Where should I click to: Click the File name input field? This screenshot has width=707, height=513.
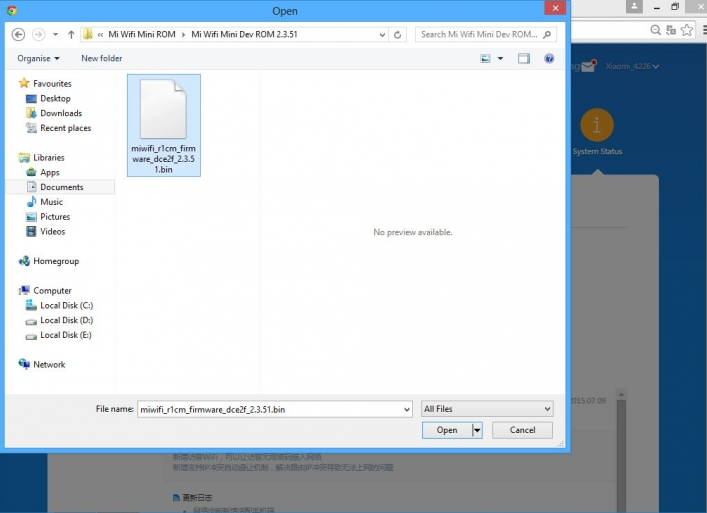coord(270,409)
